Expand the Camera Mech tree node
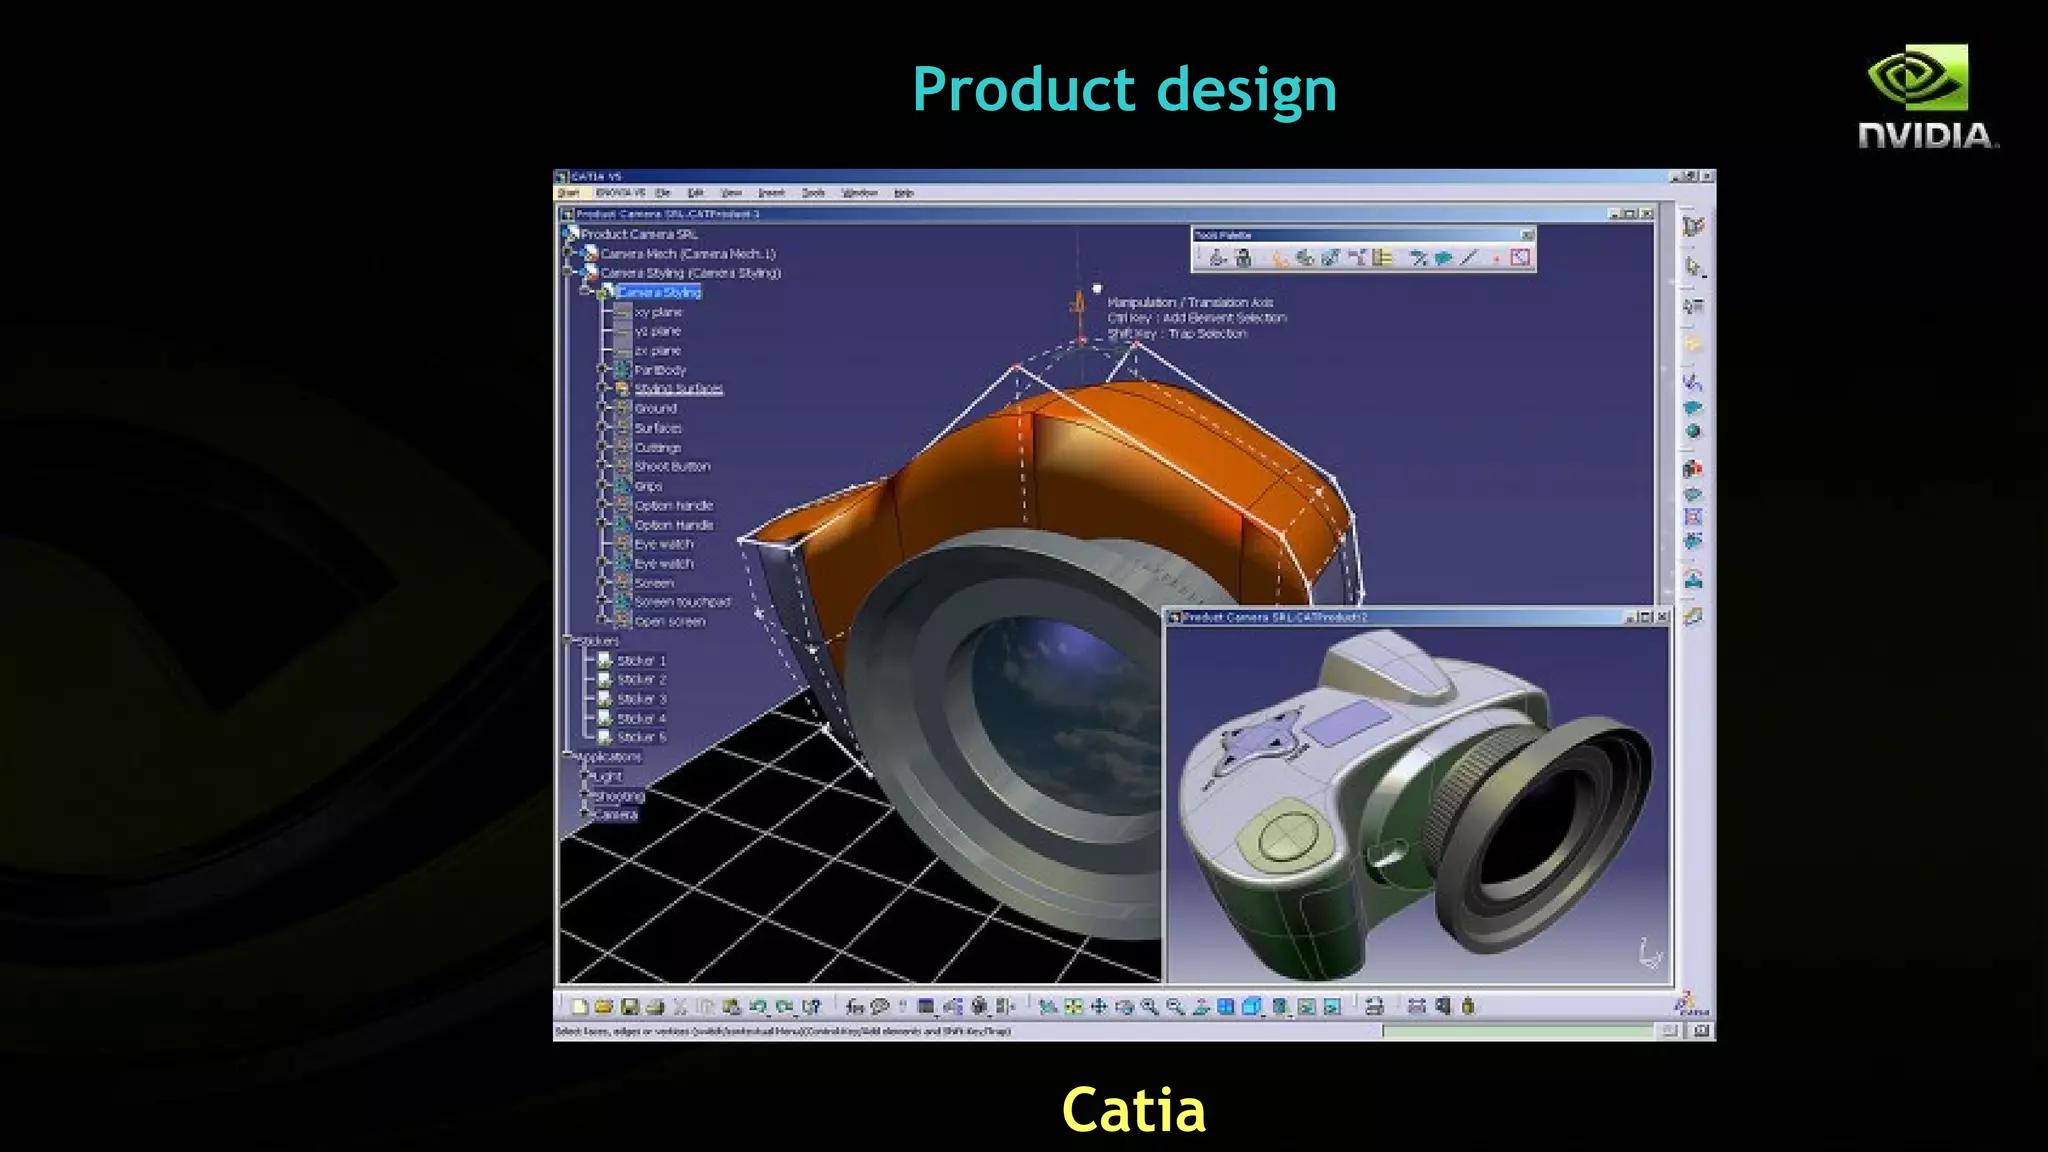The height and width of the screenshot is (1152, 2048). (x=568, y=252)
